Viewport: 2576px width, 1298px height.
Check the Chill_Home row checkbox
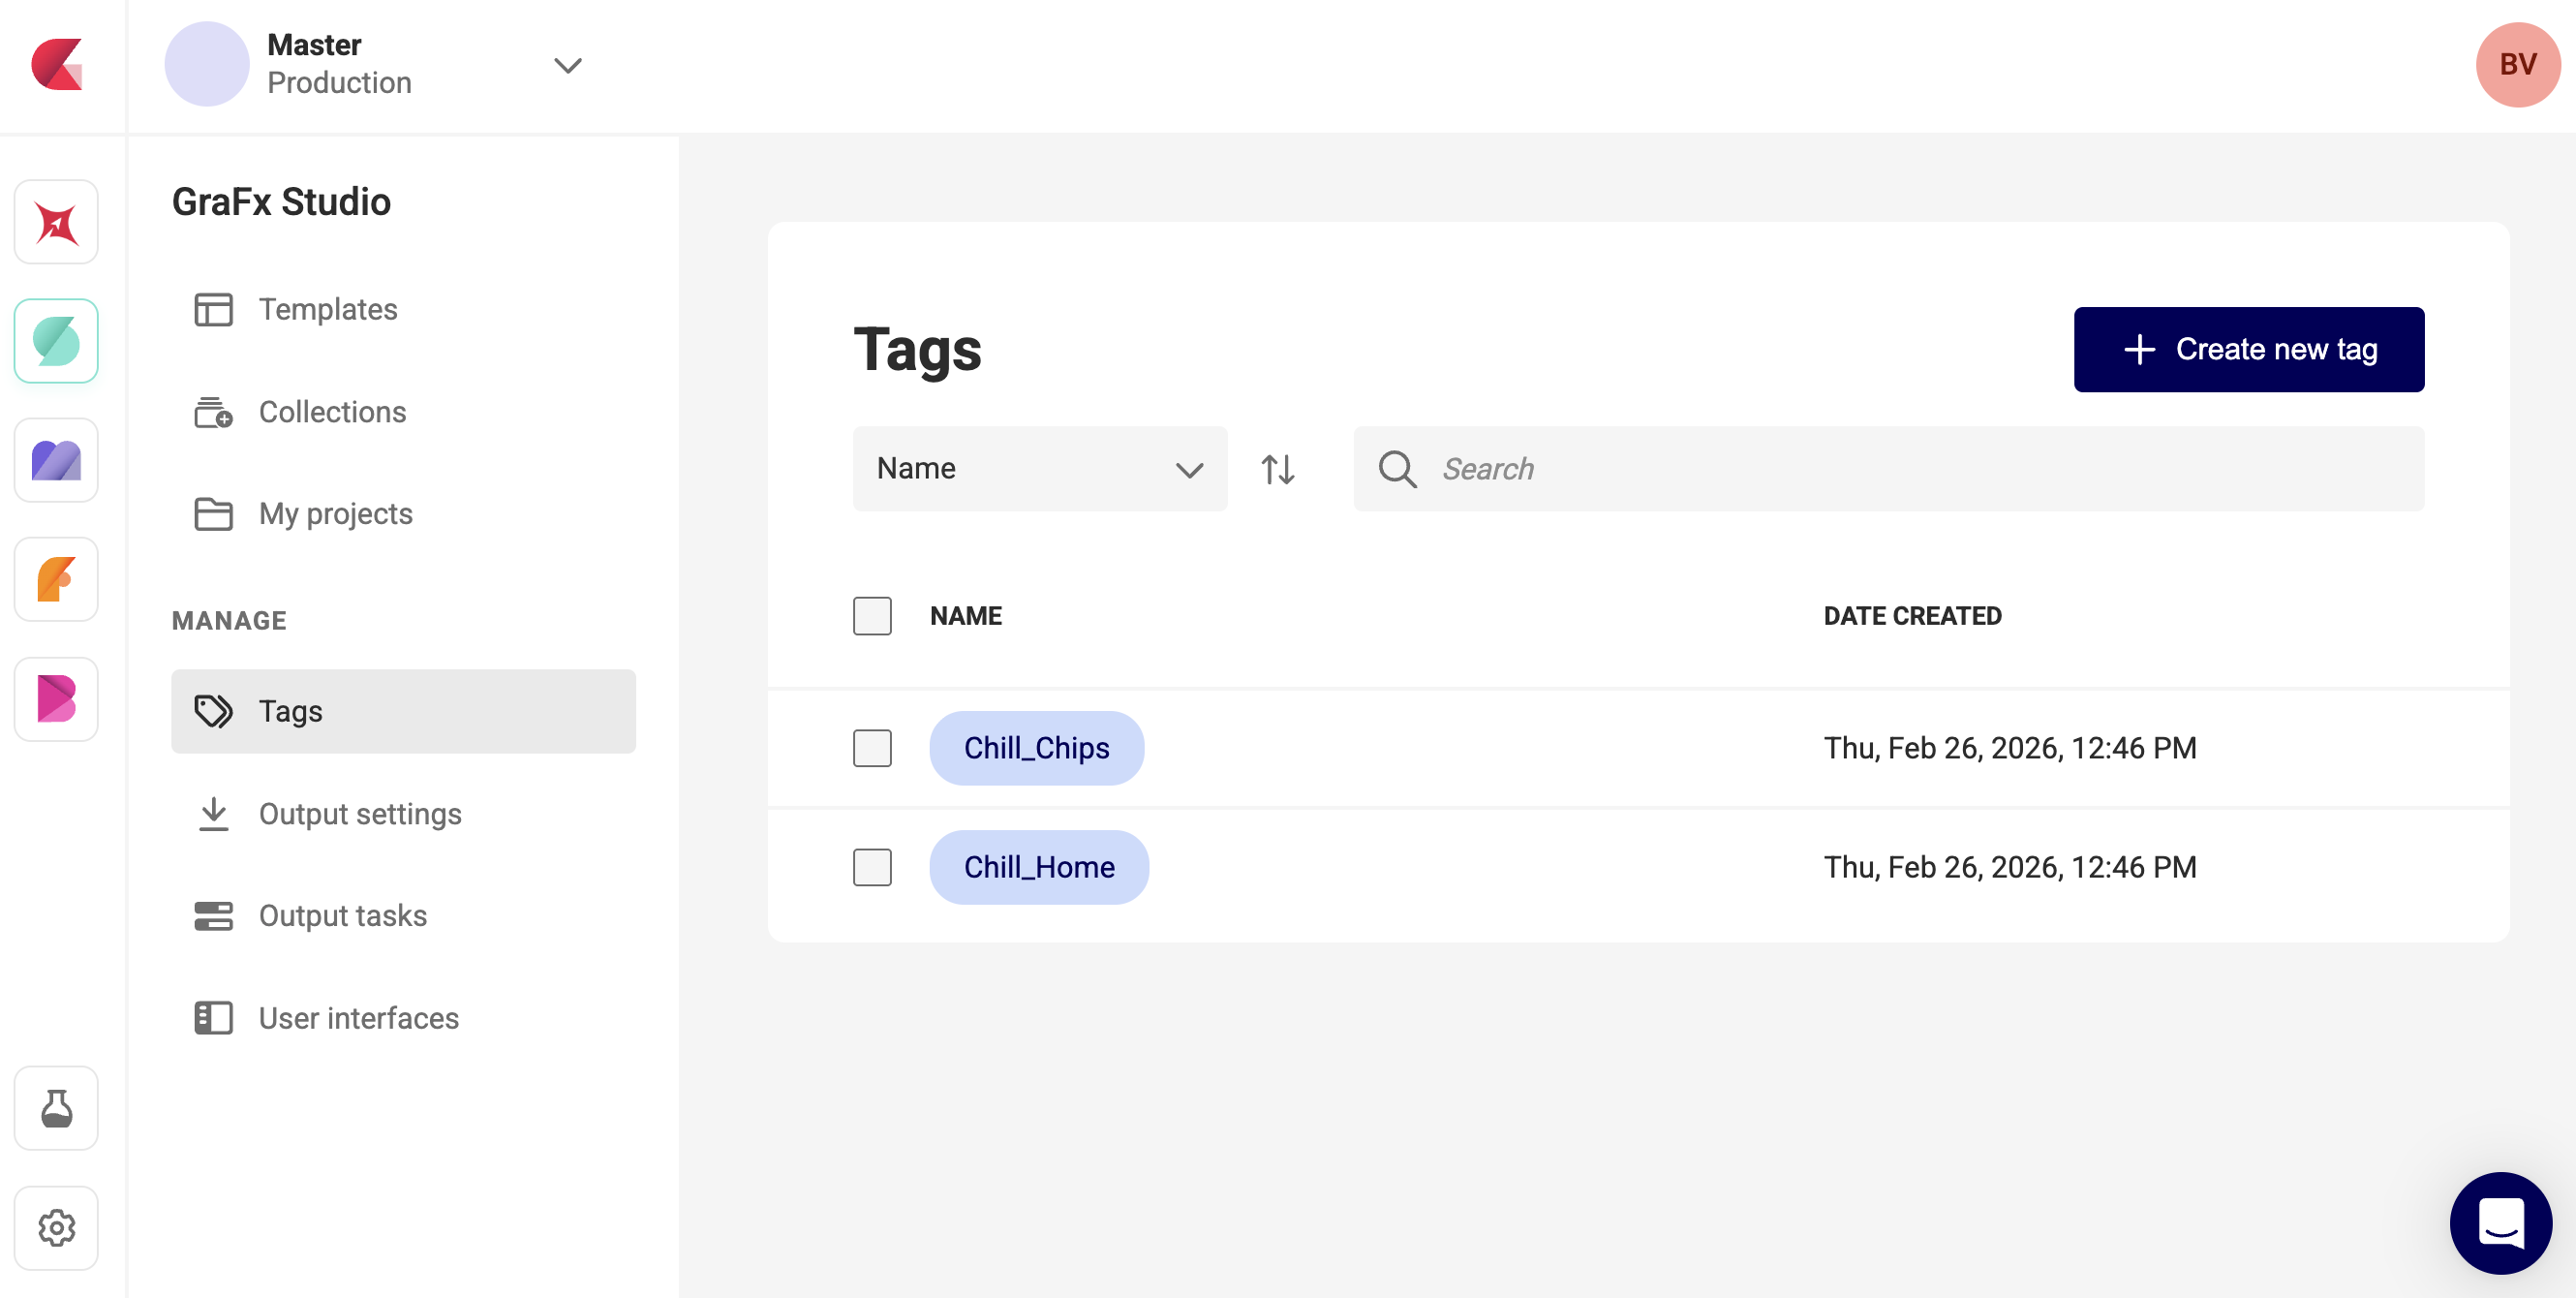(x=871, y=868)
